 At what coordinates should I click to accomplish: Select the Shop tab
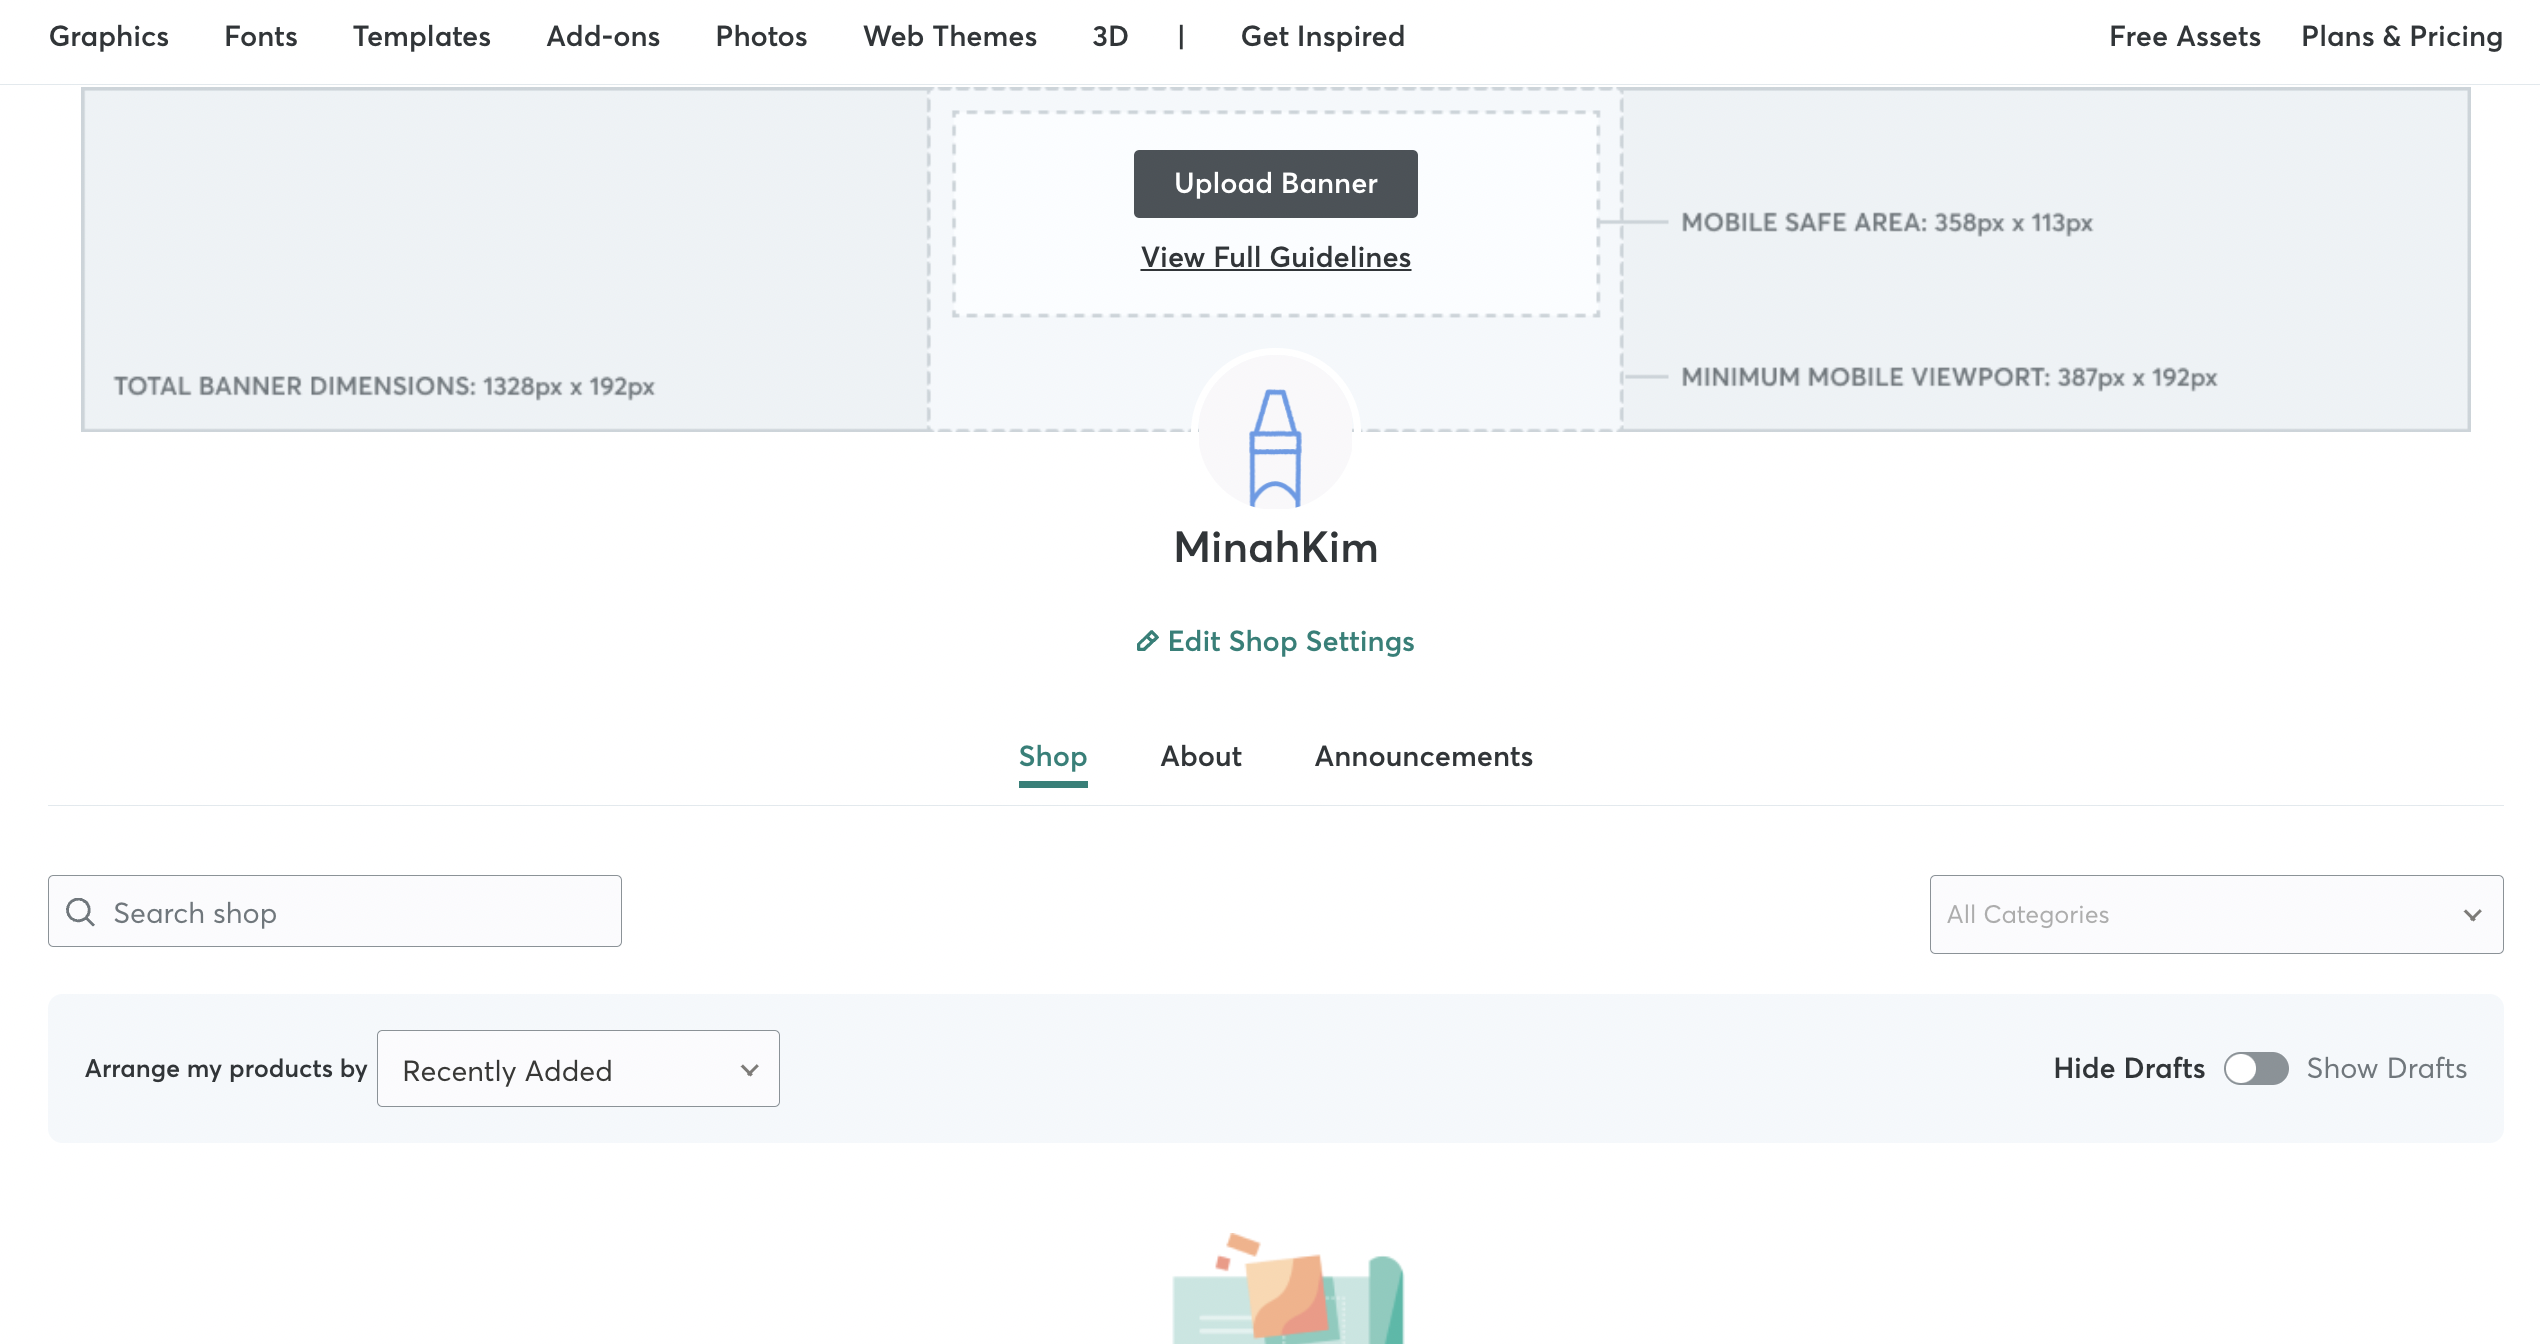1052,757
